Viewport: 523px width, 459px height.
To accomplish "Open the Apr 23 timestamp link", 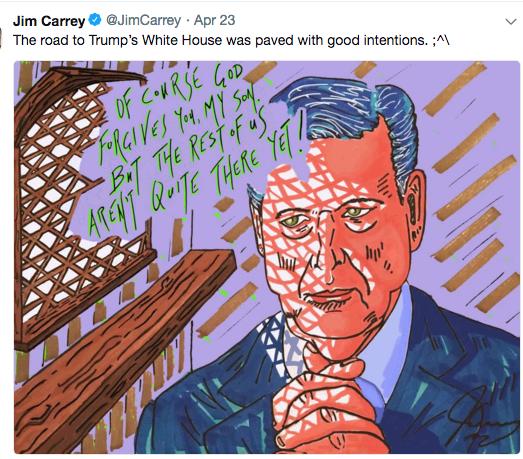I will pyautogui.click(x=214, y=21).
